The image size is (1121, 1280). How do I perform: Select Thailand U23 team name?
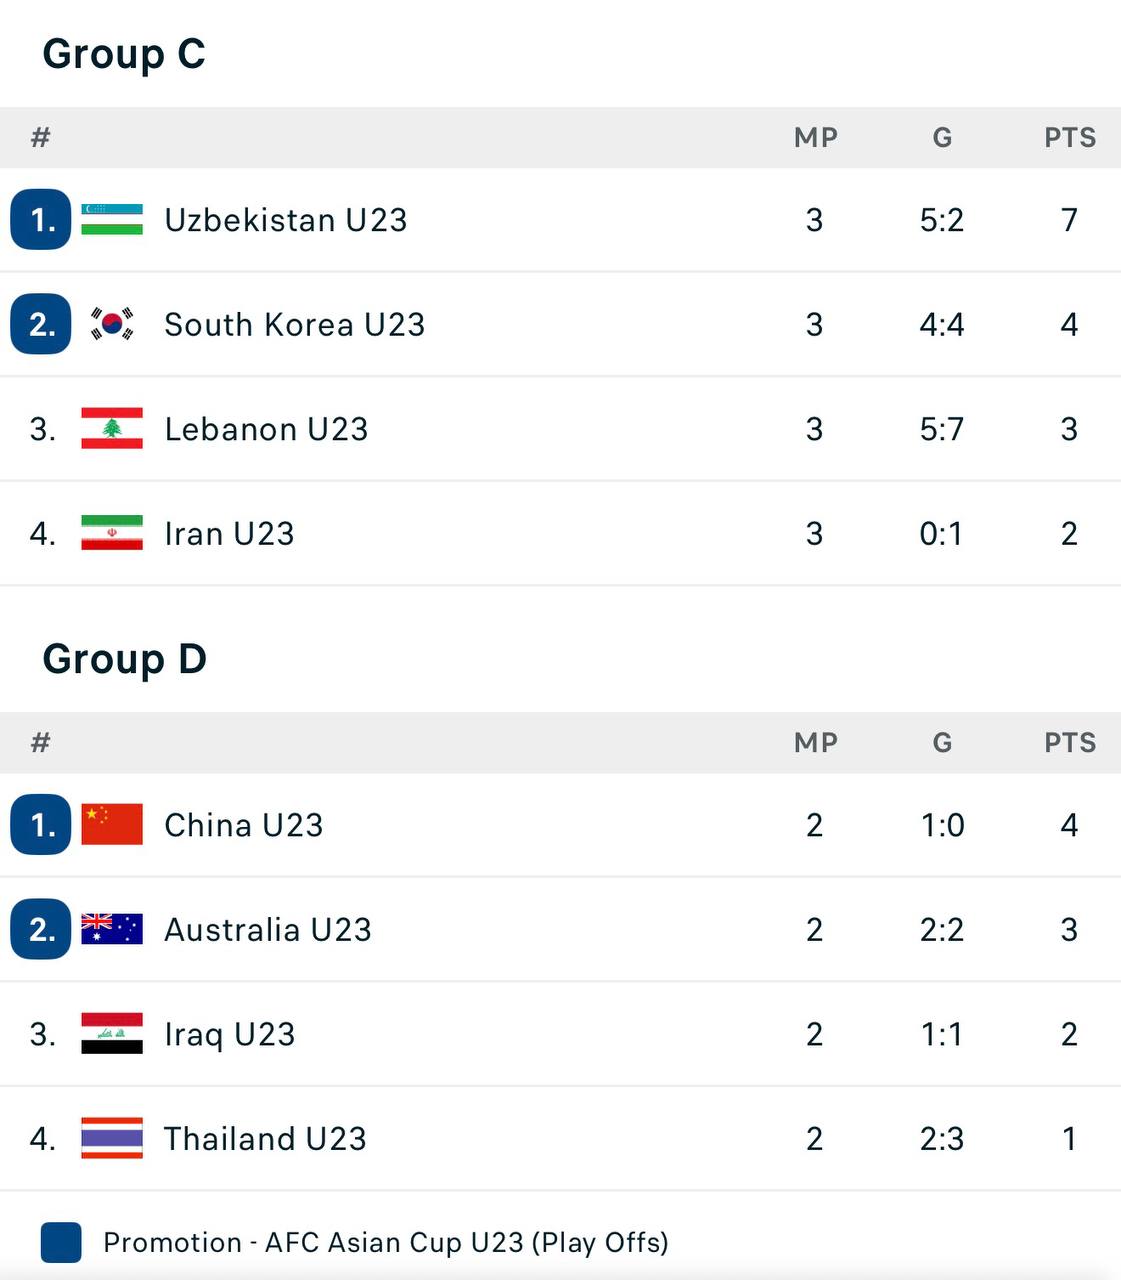pos(265,1139)
